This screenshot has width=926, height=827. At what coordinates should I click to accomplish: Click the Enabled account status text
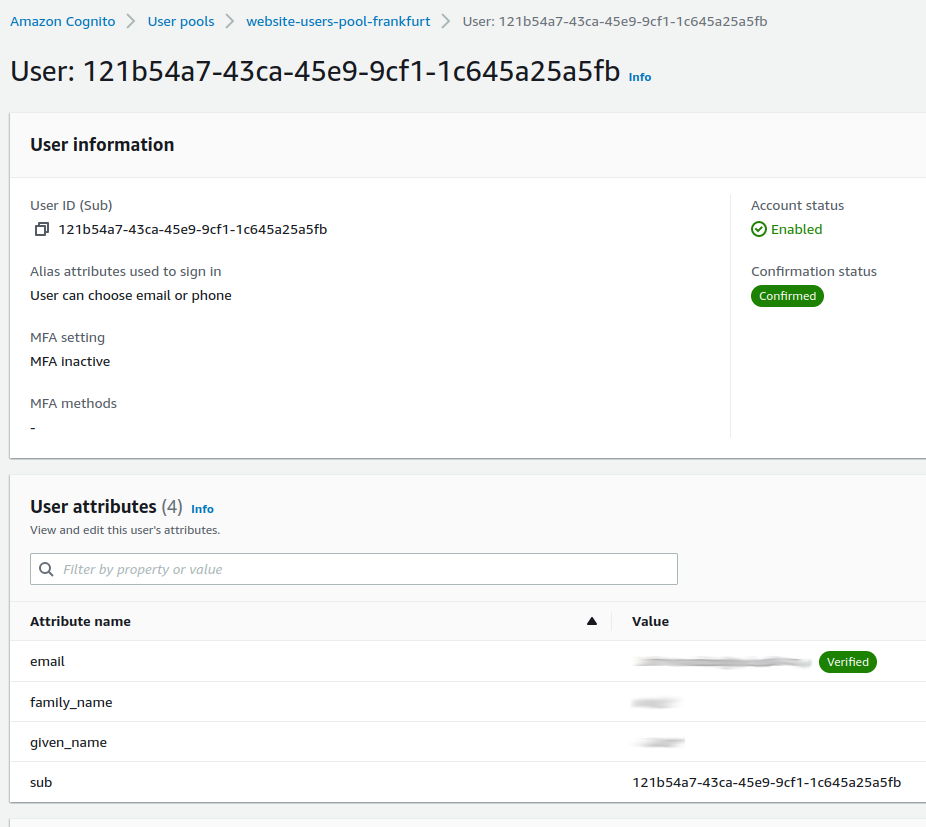click(796, 229)
